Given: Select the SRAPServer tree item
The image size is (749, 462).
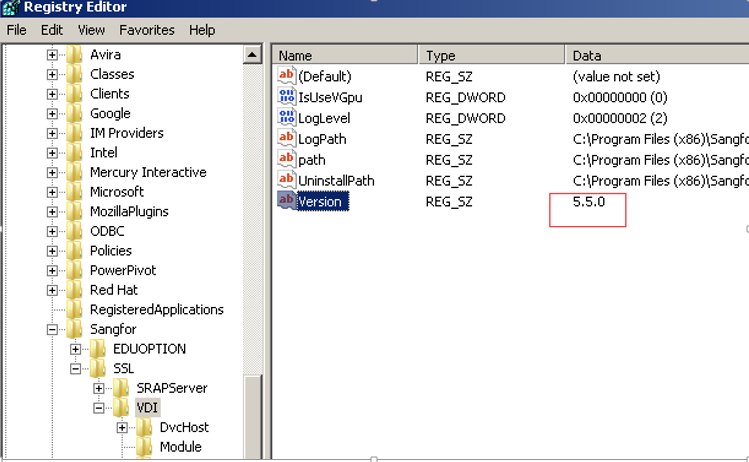Looking at the screenshot, I should pyautogui.click(x=171, y=388).
